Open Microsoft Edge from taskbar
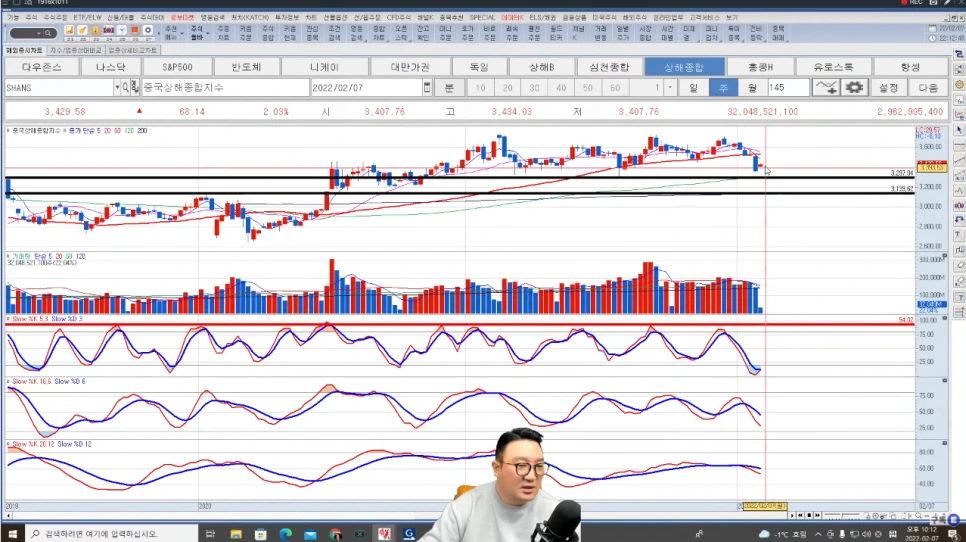The height and width of the screenshot is (542, 966). coord(285,534)
